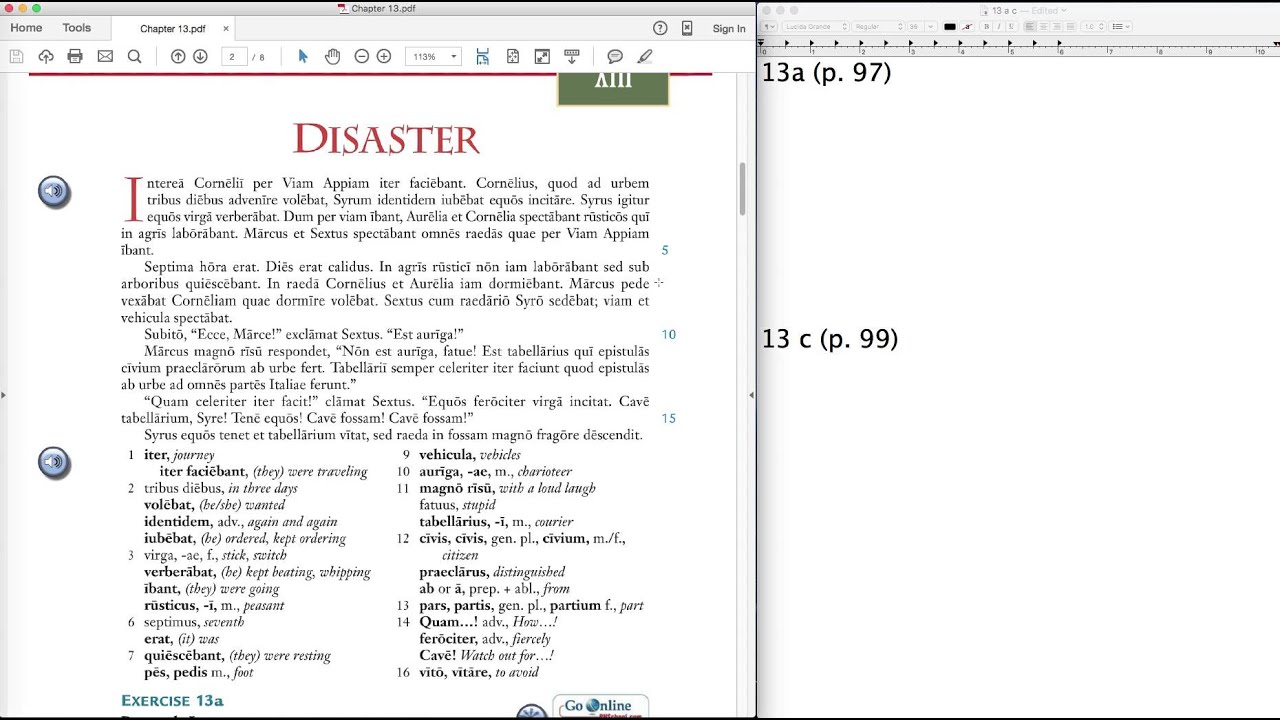Viewport: 1280px width, 720px height.
Task: Close the Chapter 13.pdf tab
Action: [226, 29]
